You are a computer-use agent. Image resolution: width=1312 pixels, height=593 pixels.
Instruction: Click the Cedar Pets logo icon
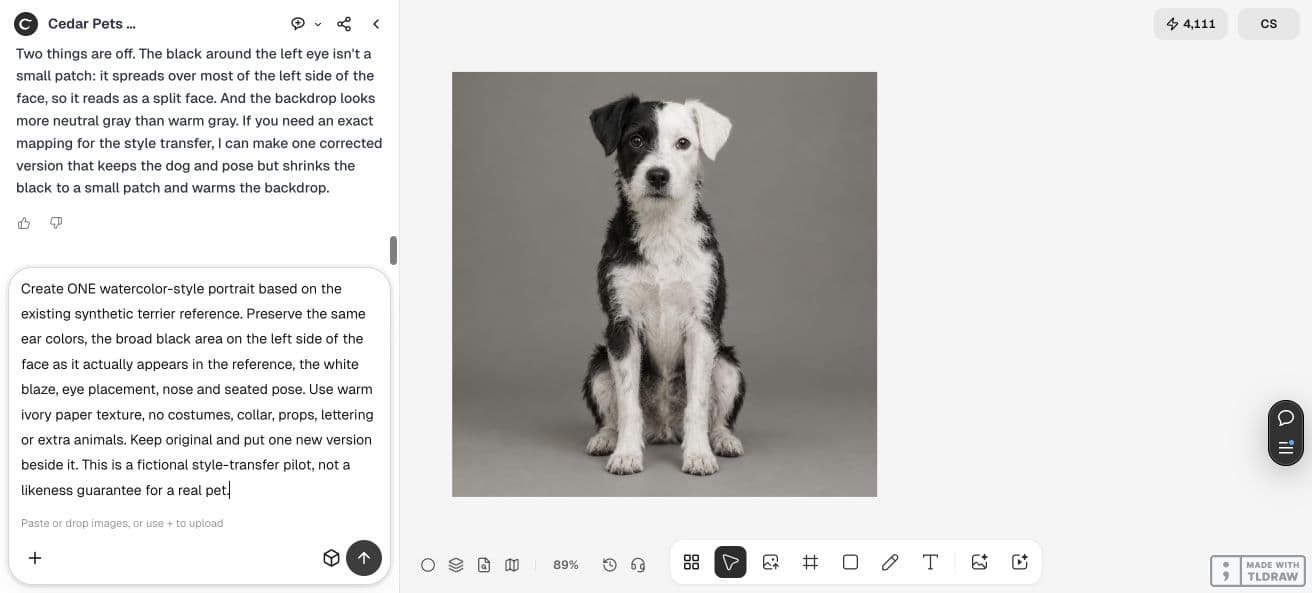pos(26,24)
